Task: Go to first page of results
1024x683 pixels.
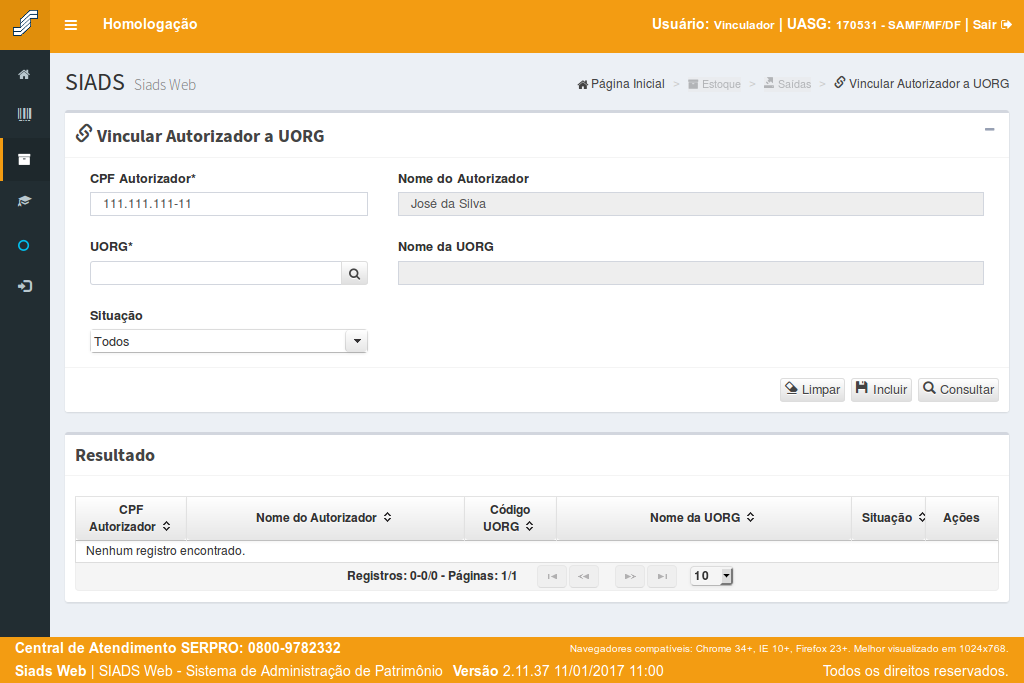Action: pos(552,577)
